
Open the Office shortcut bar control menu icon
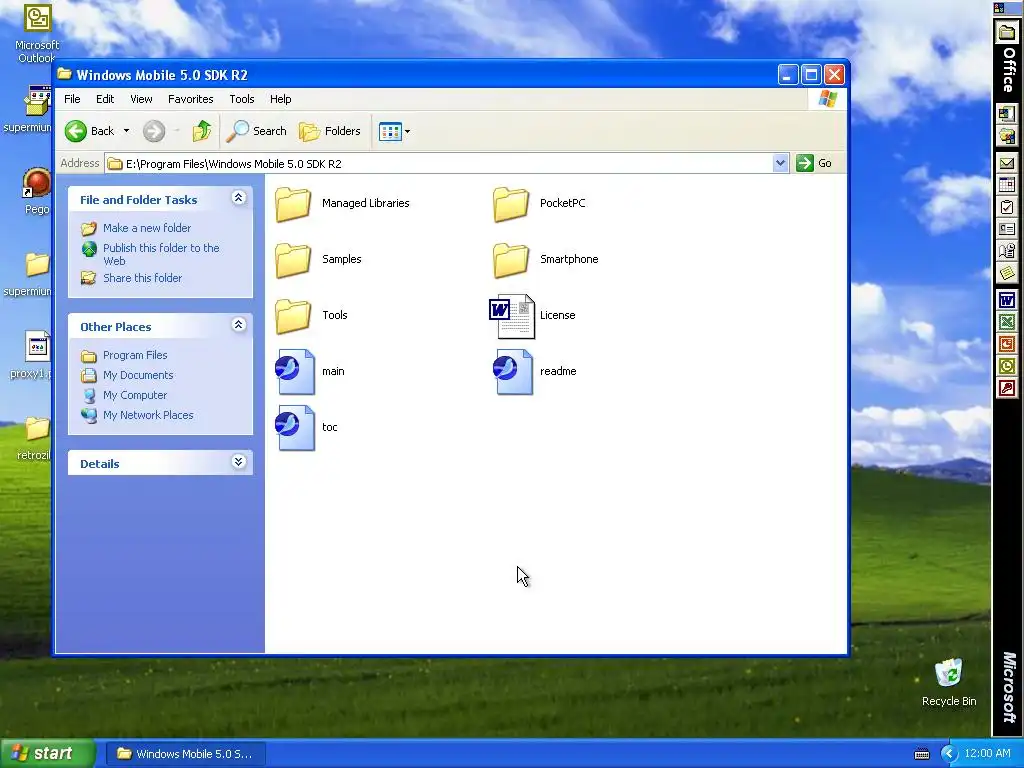coord(999,8)
